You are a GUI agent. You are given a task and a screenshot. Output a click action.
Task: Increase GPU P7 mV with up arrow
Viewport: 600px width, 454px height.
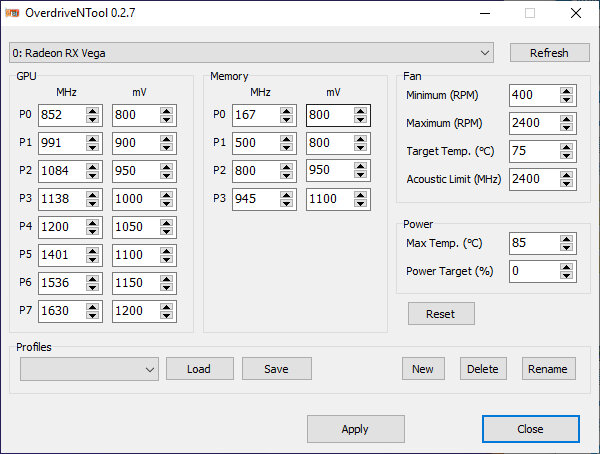point(166,307)
